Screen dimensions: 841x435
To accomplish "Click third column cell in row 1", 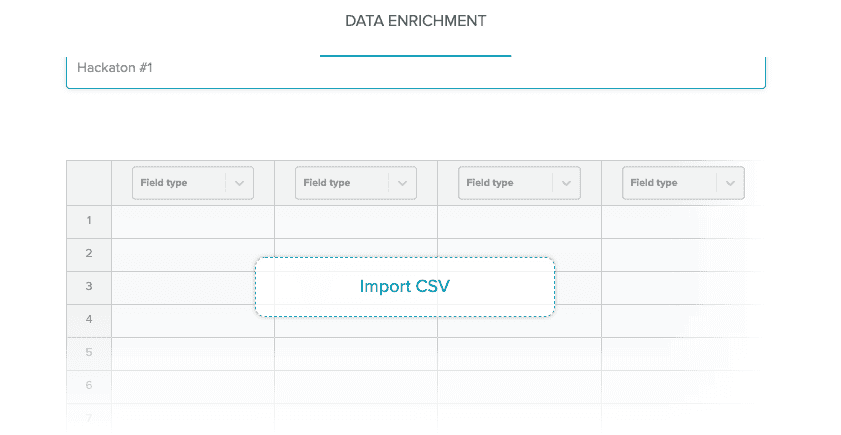I will (x=518, y=221).
